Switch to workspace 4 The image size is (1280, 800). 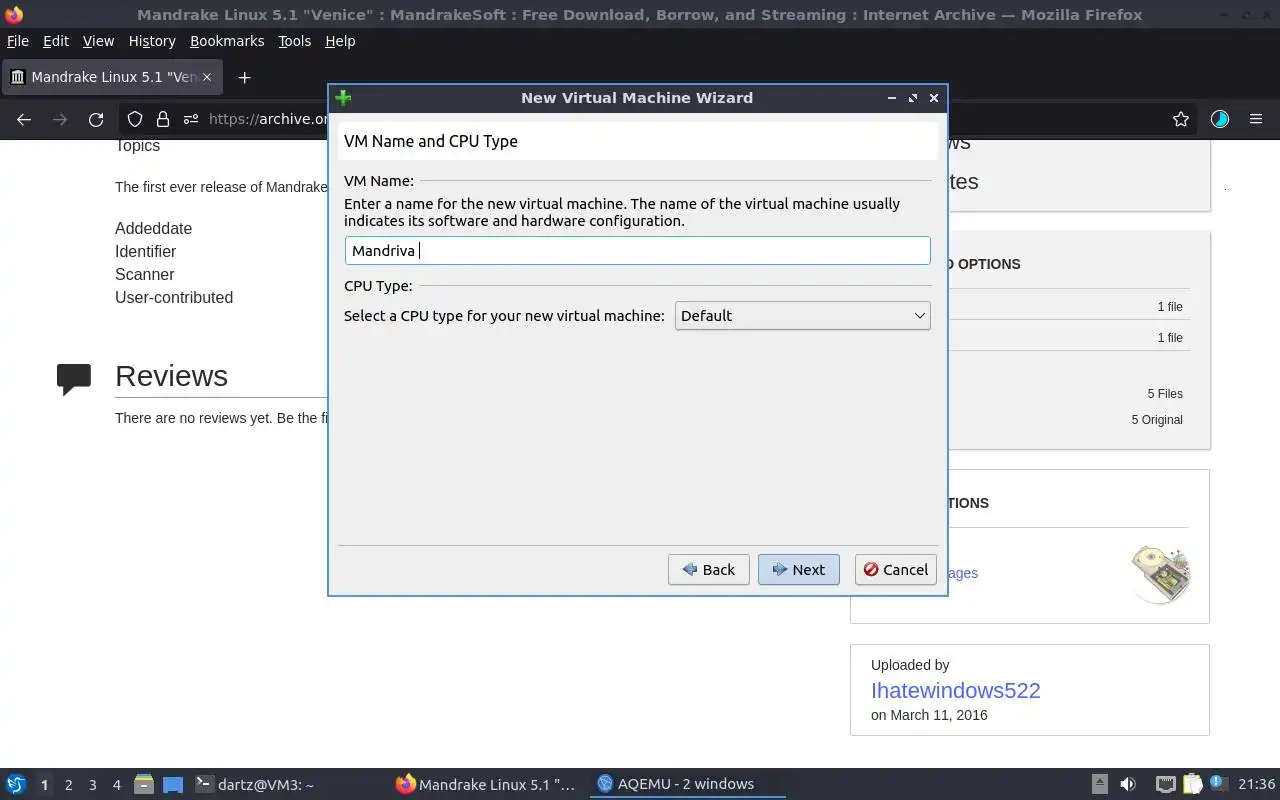tap(116, 785)
